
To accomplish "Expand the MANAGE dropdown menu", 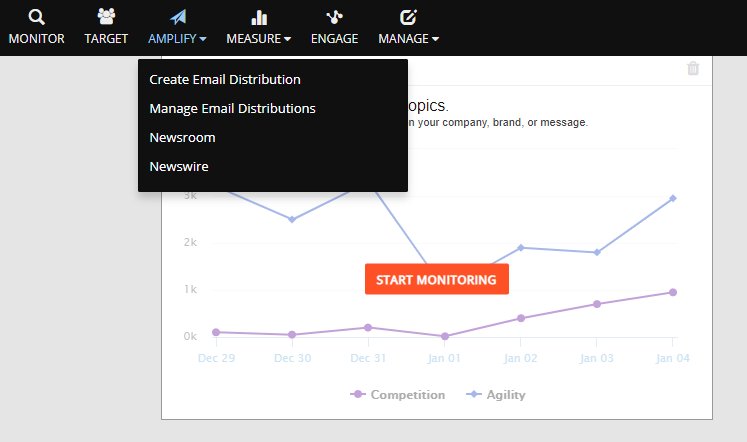I will (409, 39).
